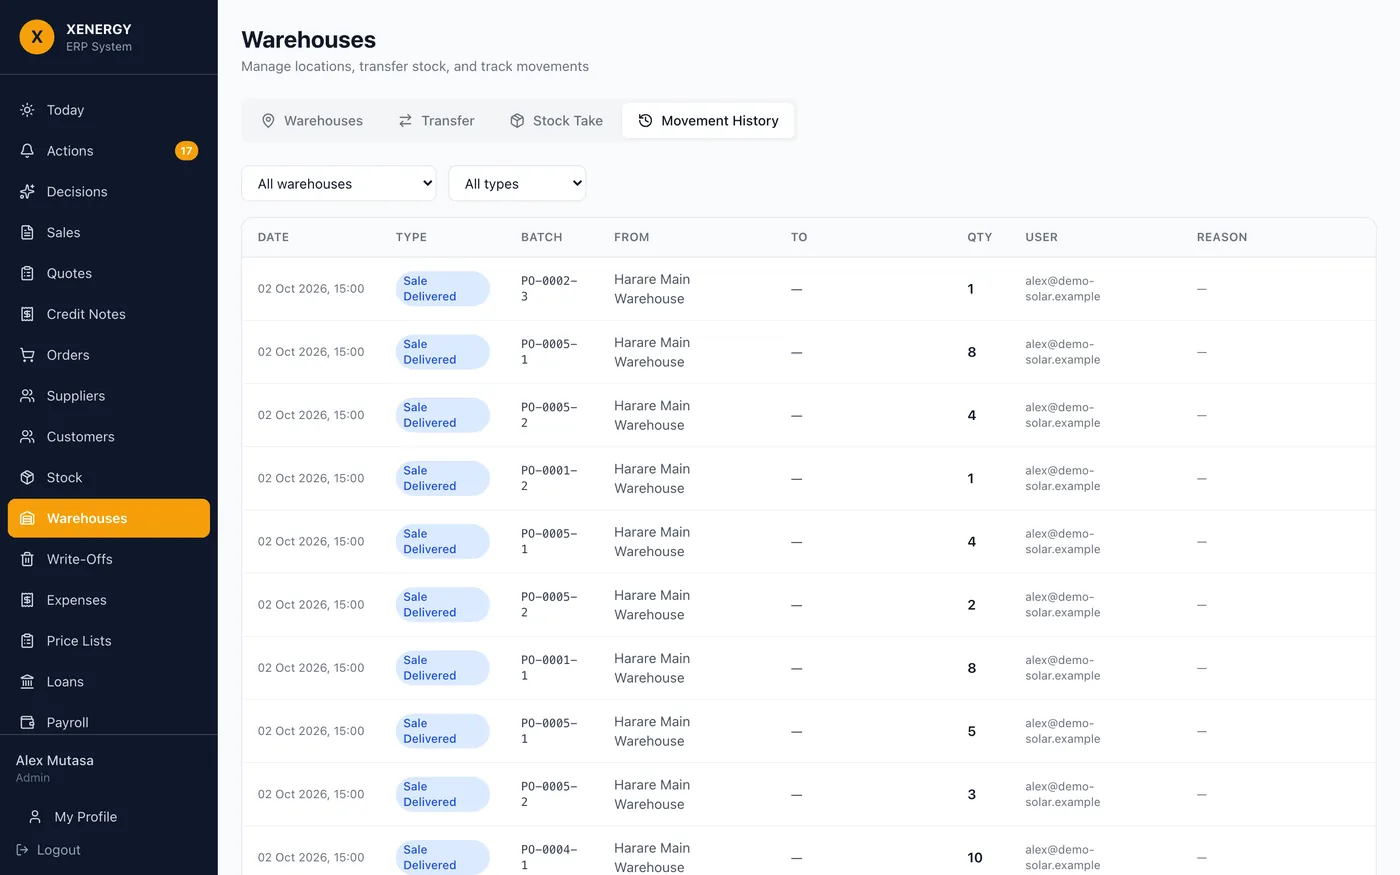Open the All warehouses filter dropdown
This screenshot has height=875, width=1400.
click(339, 183)
